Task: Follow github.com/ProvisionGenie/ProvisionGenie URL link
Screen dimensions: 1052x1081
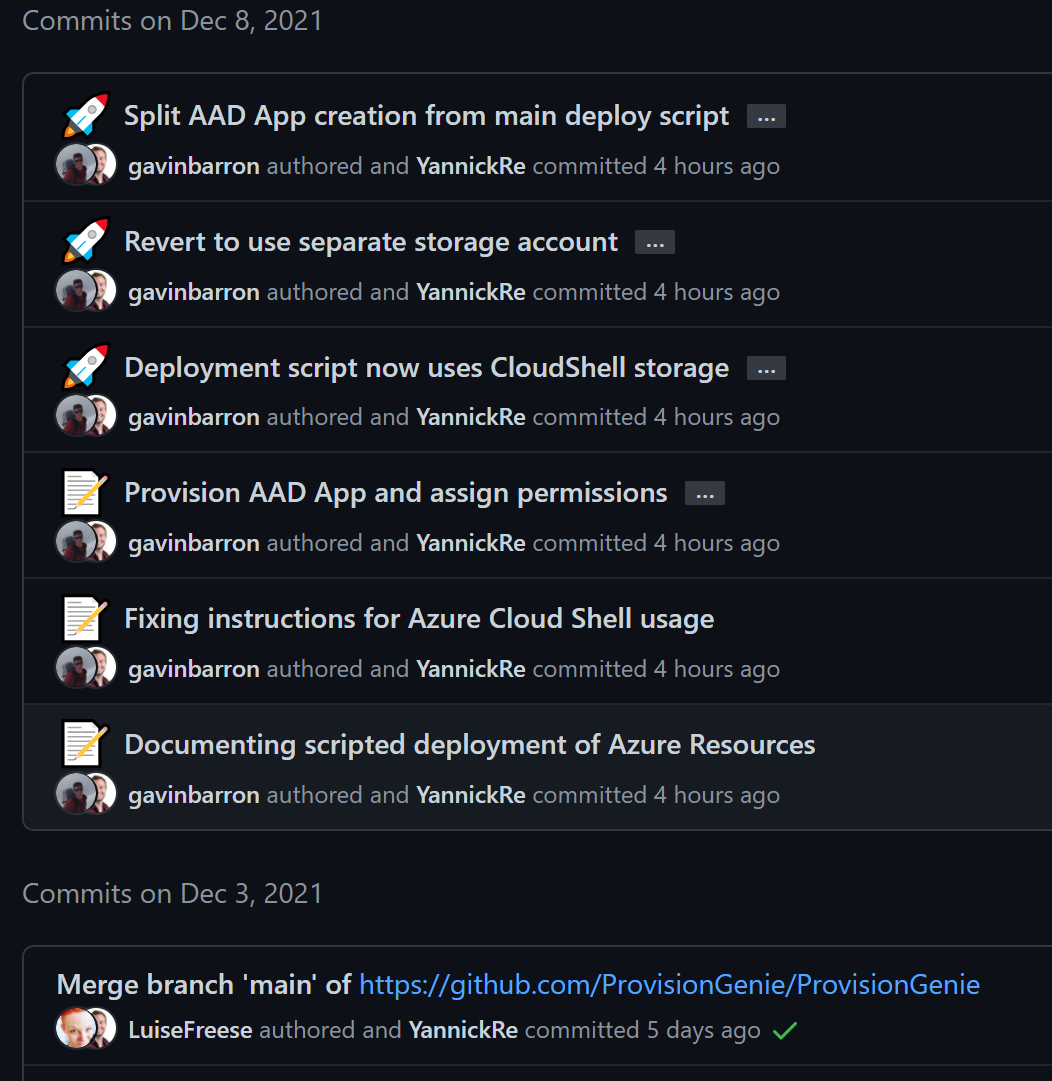Action: tap(669, 984)
